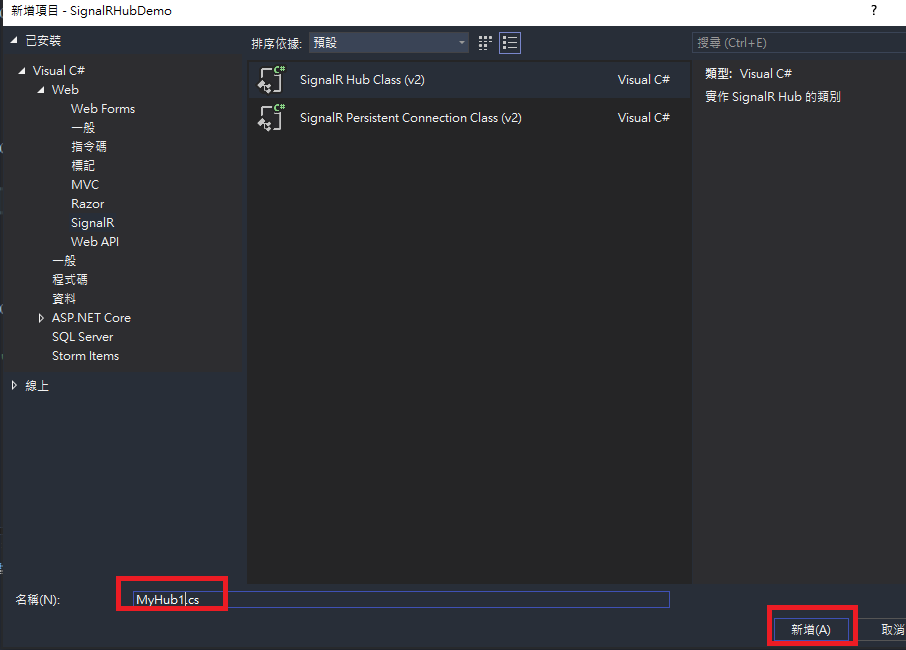Select SignalR category in tree
906x650 pixels.
tap(92, 222)
